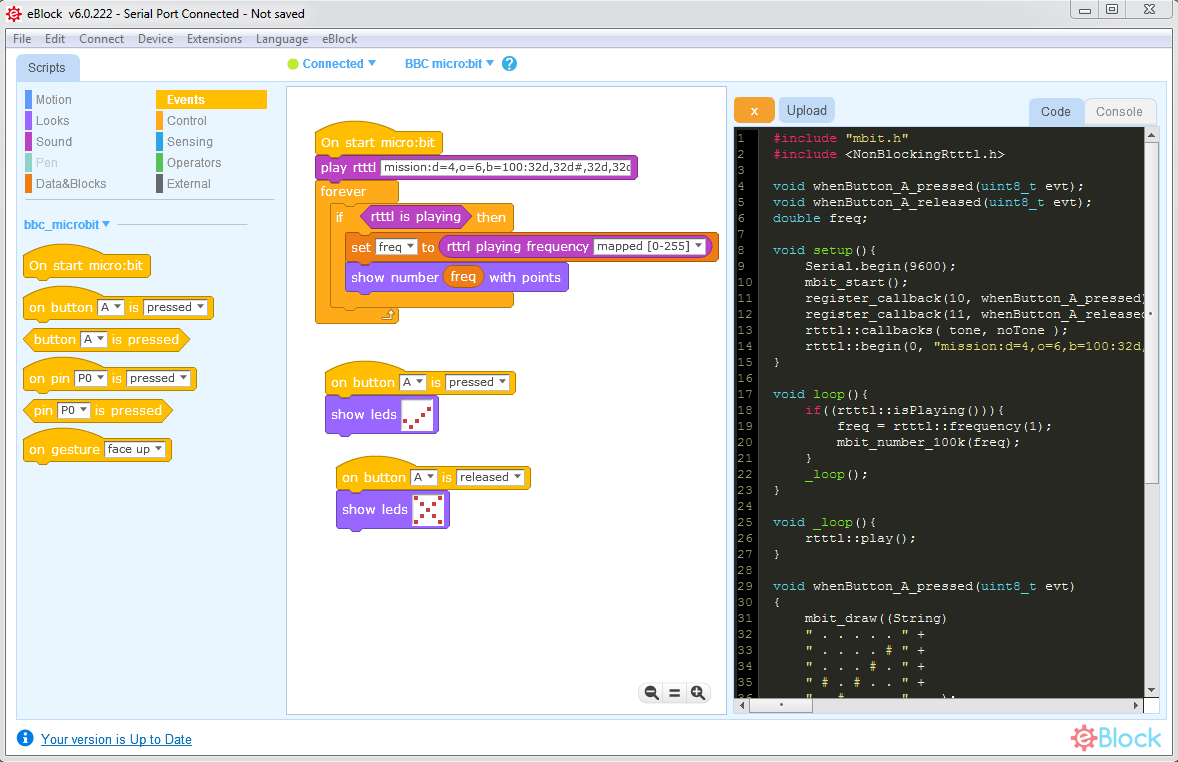The image size is (1178, 762).
Task: Open A dropdown in palette button A is pressed block
Action: click(93, 340)
